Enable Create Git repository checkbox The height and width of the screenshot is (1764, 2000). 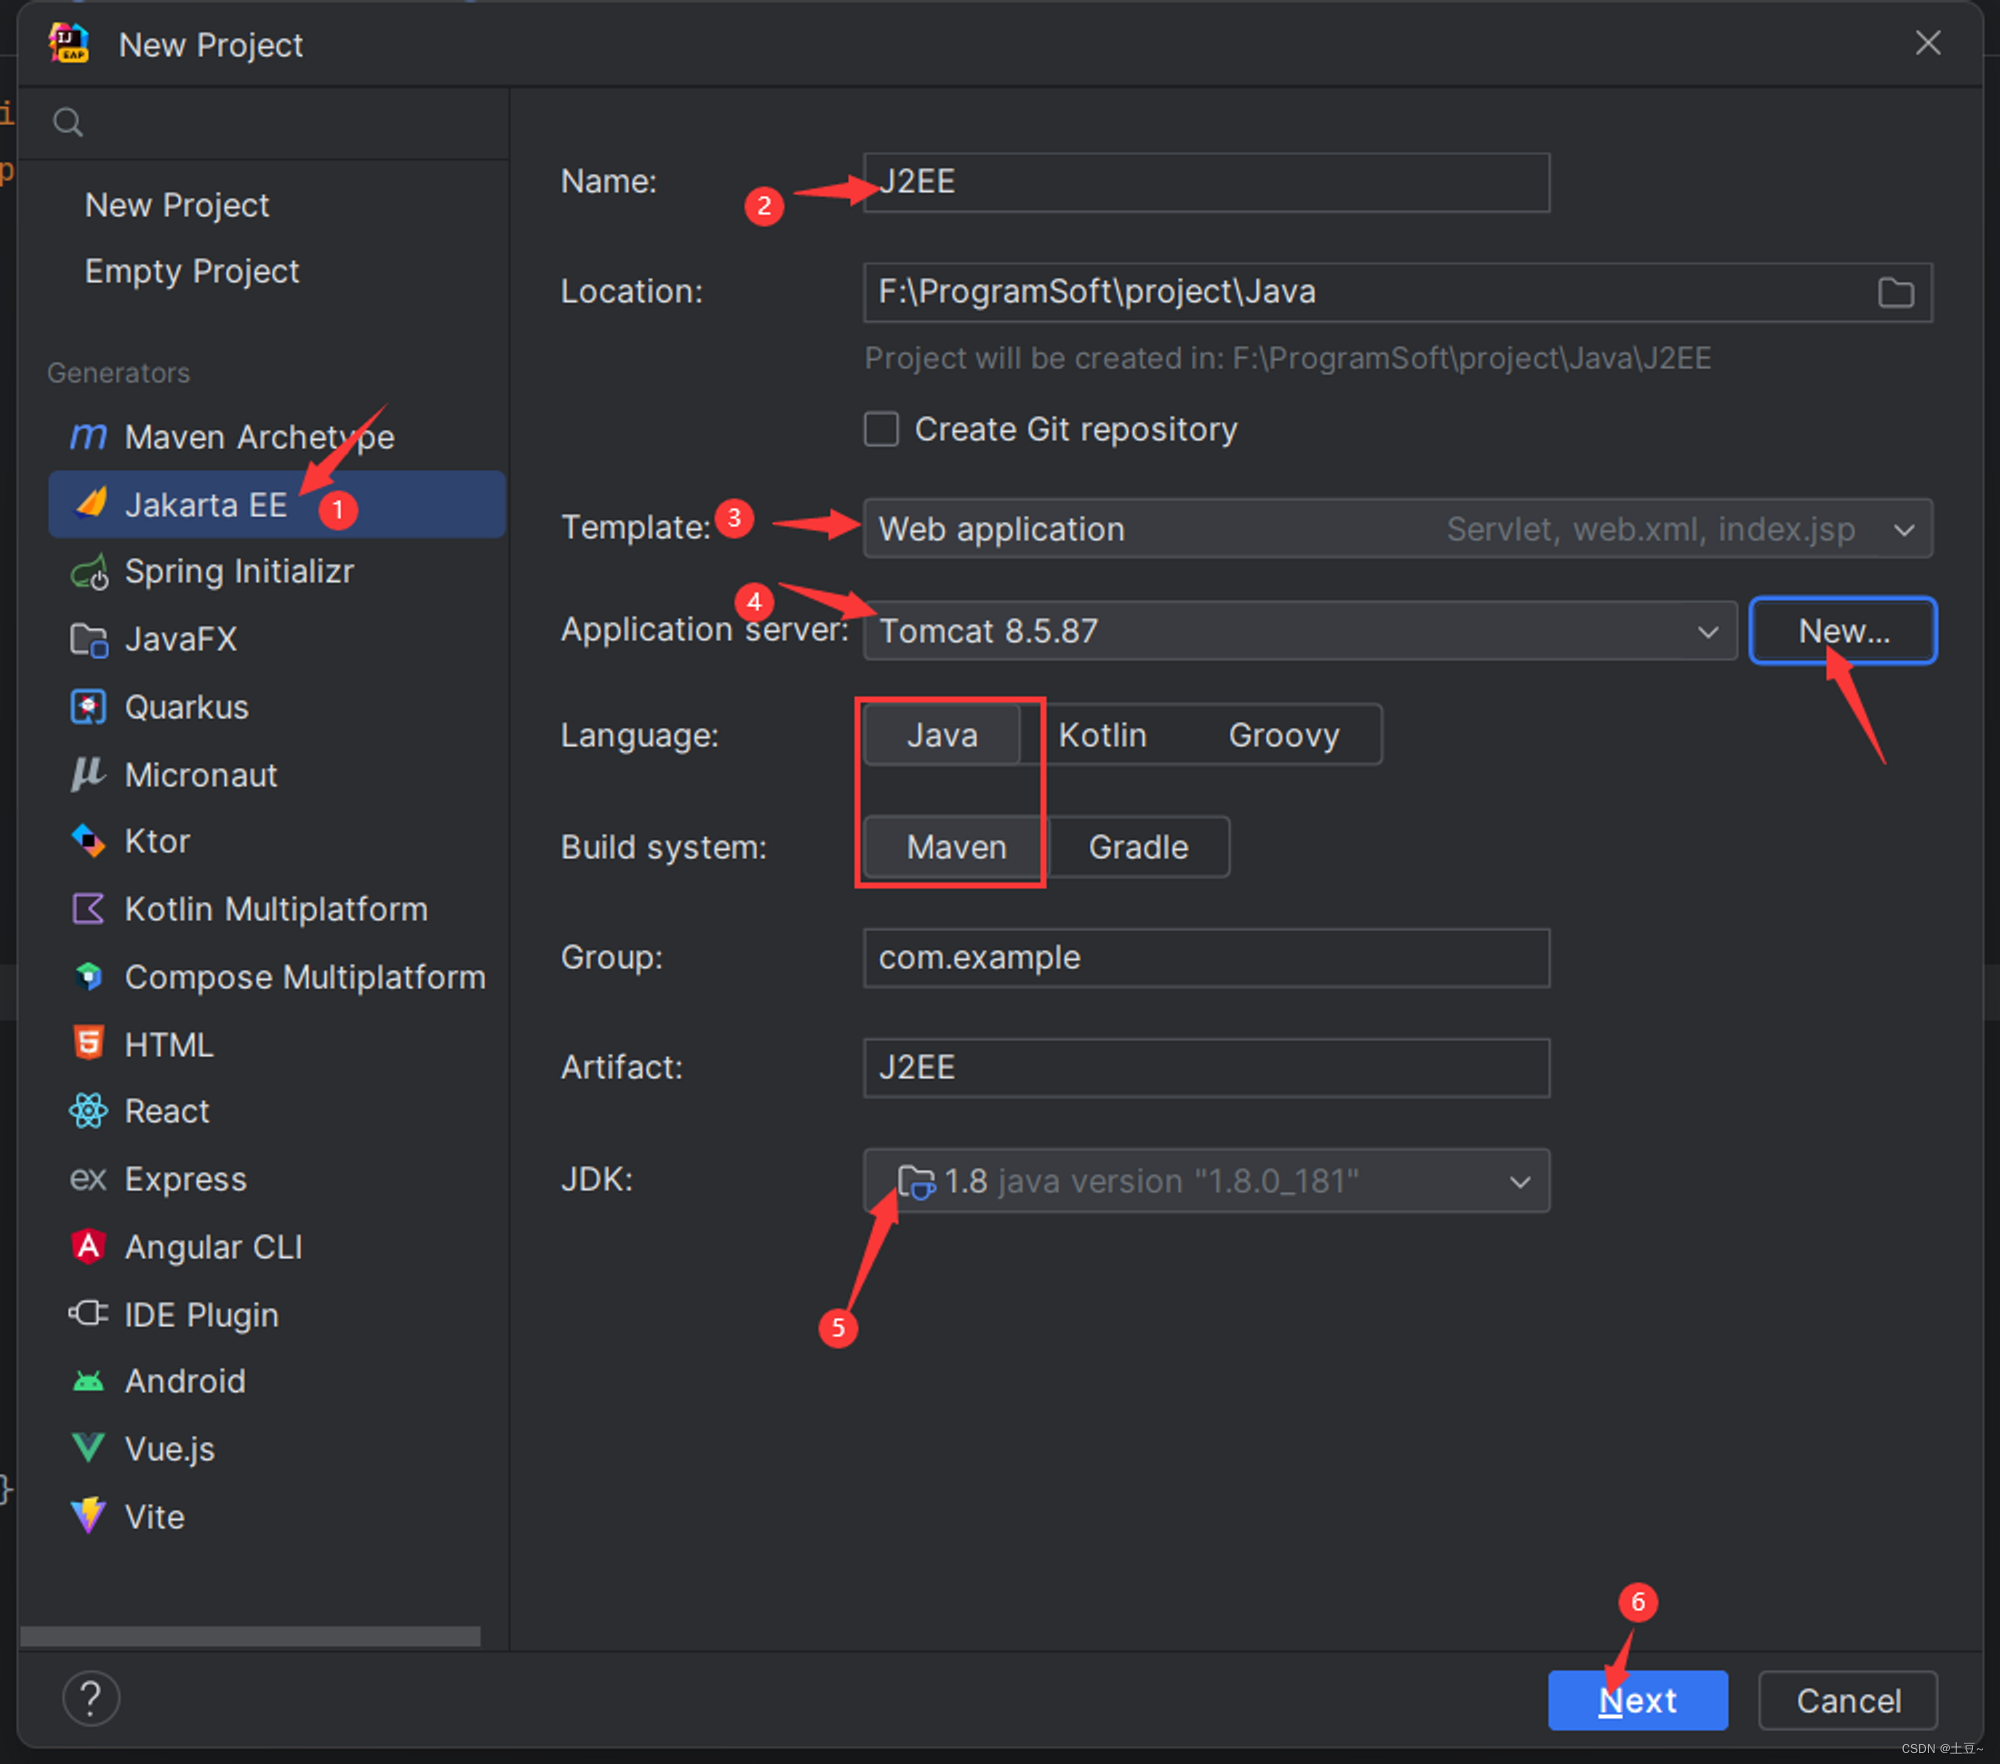click(x=881, y=429)
